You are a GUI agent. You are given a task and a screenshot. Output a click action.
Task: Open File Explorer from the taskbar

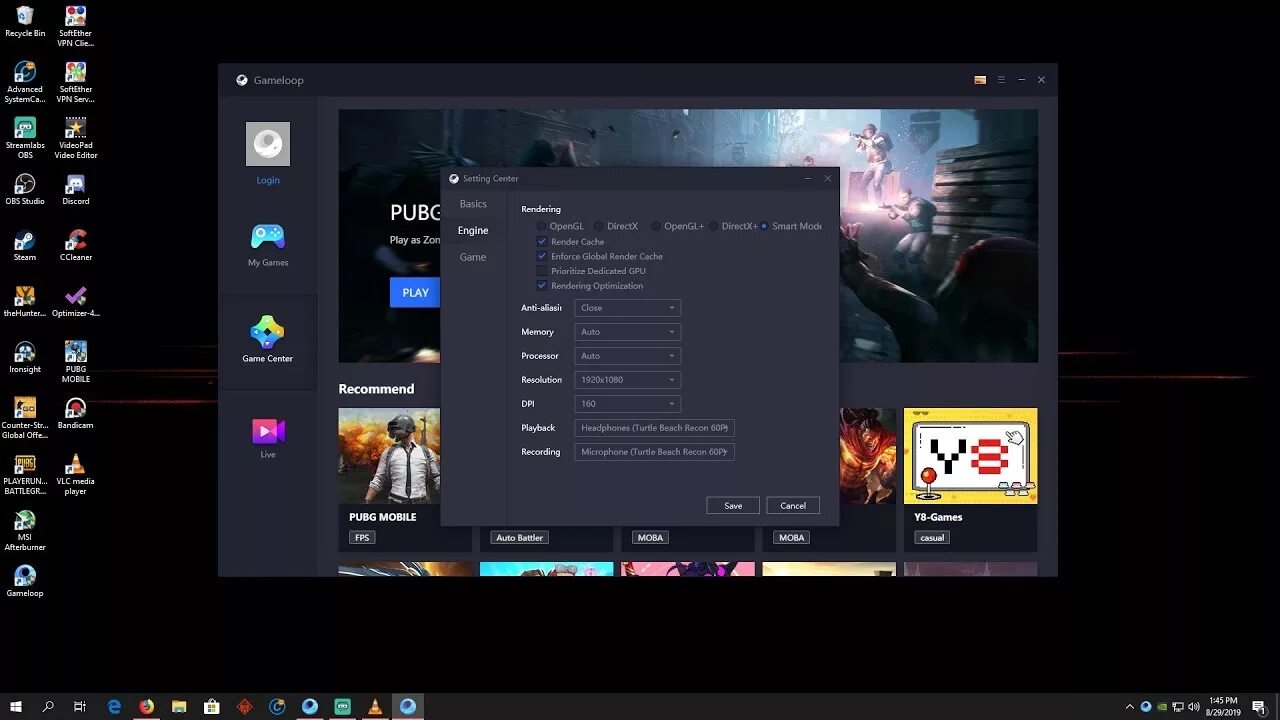pos(179,706)
